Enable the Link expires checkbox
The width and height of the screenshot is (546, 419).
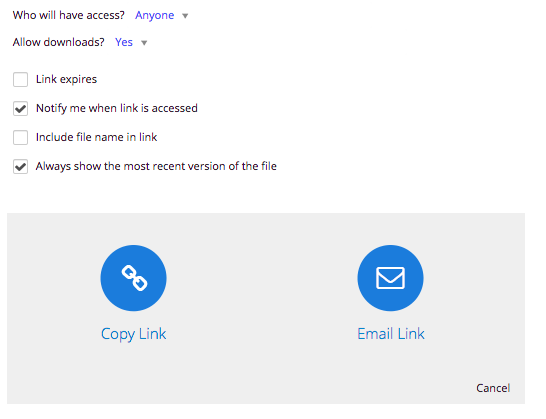click(x=21, y=79)
